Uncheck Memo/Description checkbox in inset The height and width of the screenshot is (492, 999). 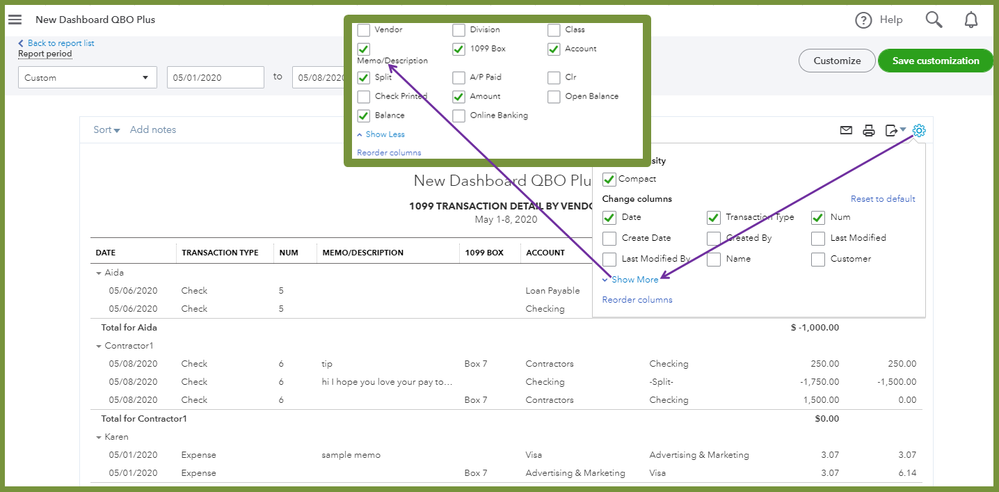tap(363, 49)
